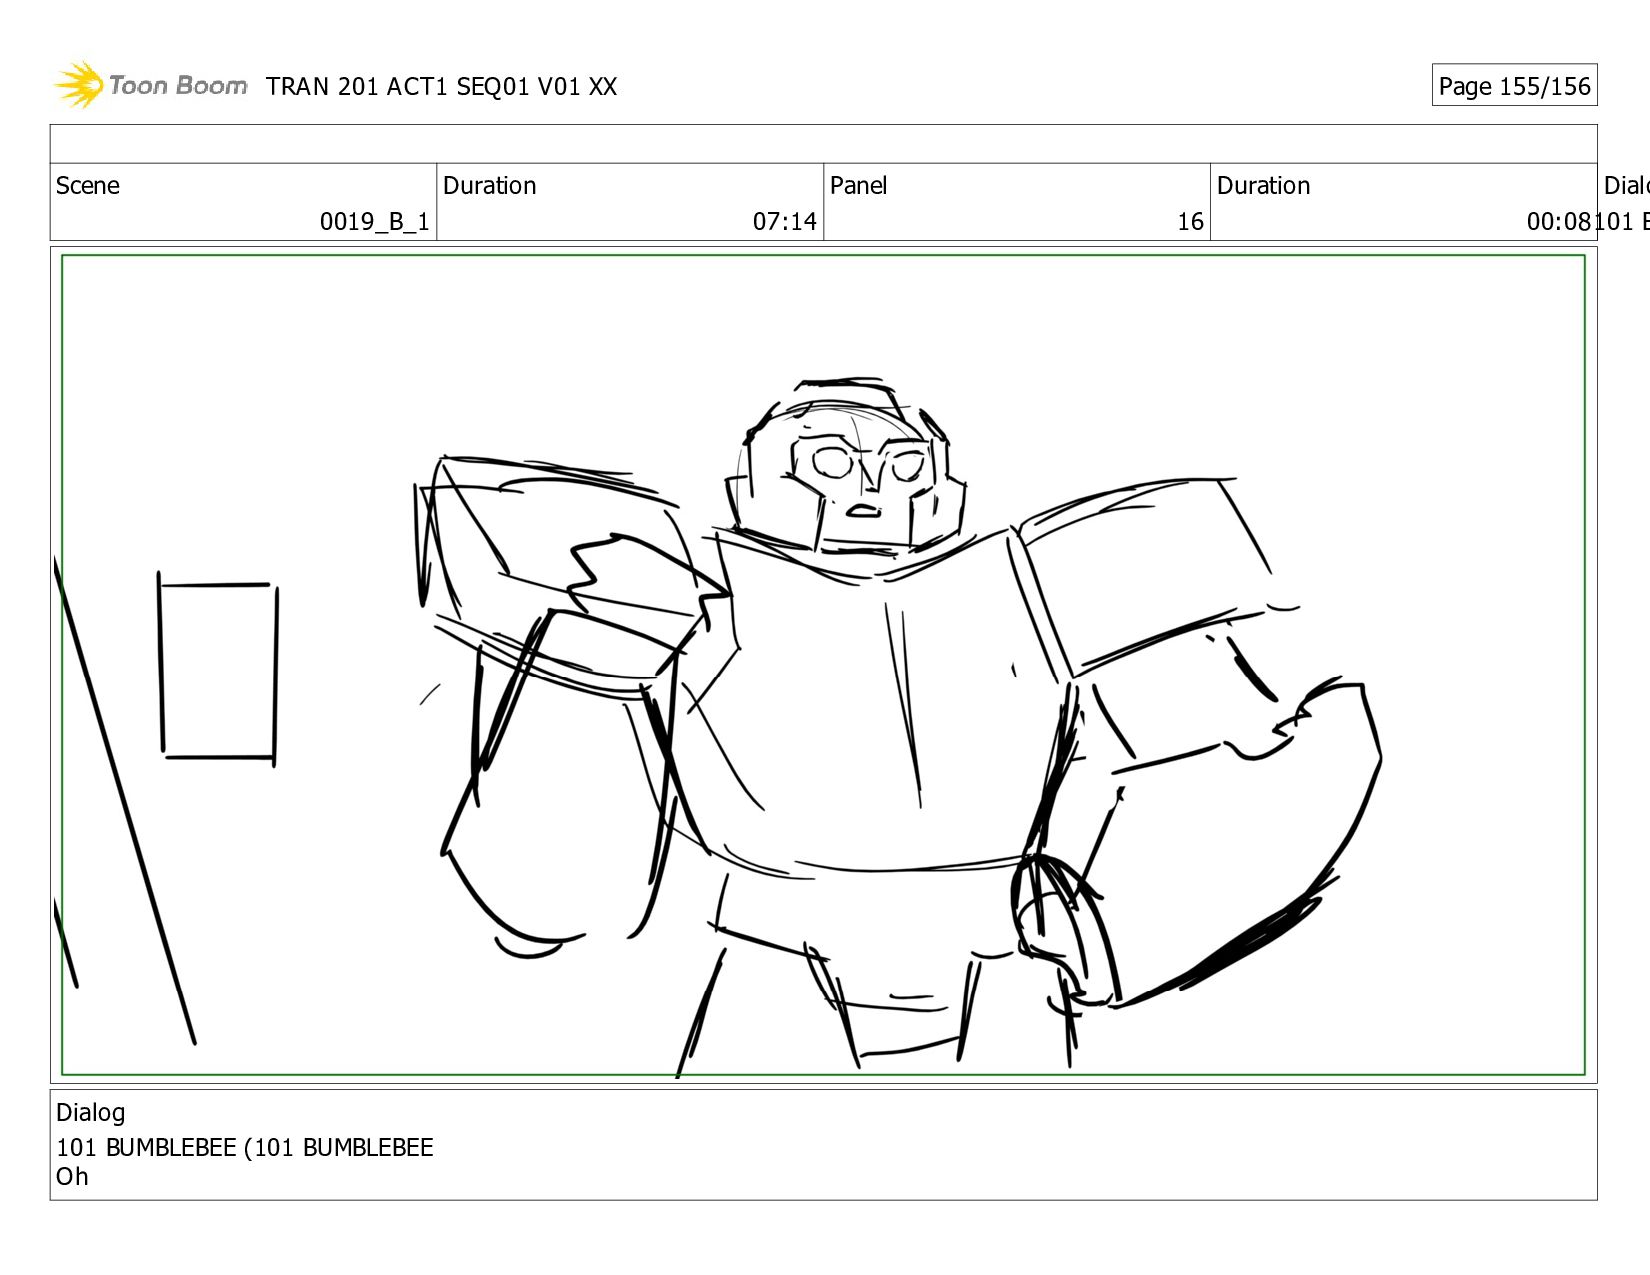Click the Panel column label

coord(858,186)
